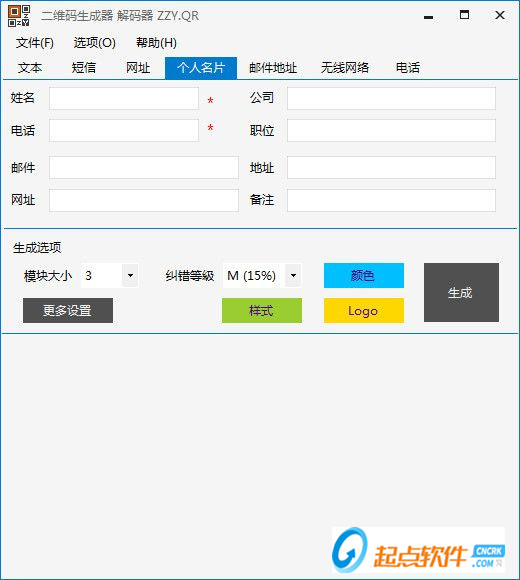Focus the 邮件 input field

coord(144,168)
